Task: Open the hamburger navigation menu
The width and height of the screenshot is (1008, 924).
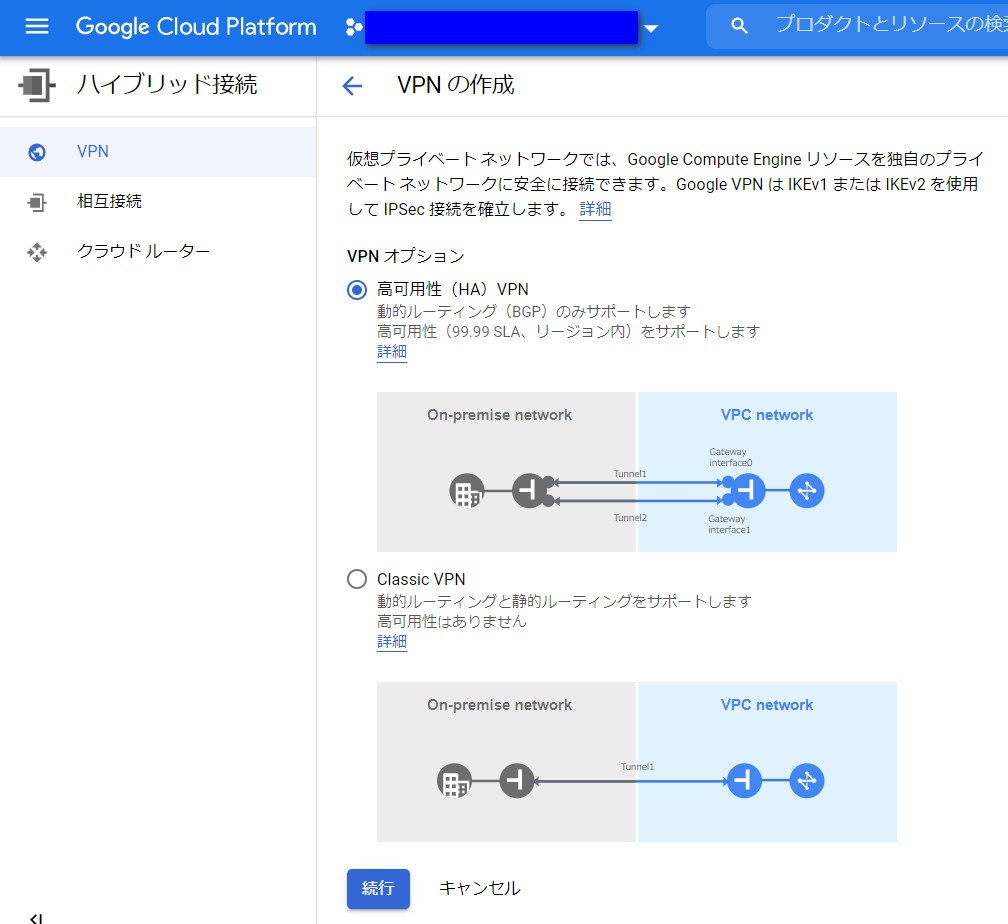Action: (37, 26)
